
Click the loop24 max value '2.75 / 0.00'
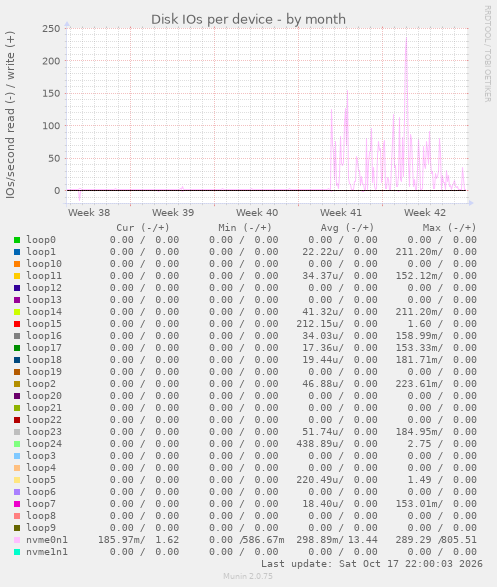[442, 444]
